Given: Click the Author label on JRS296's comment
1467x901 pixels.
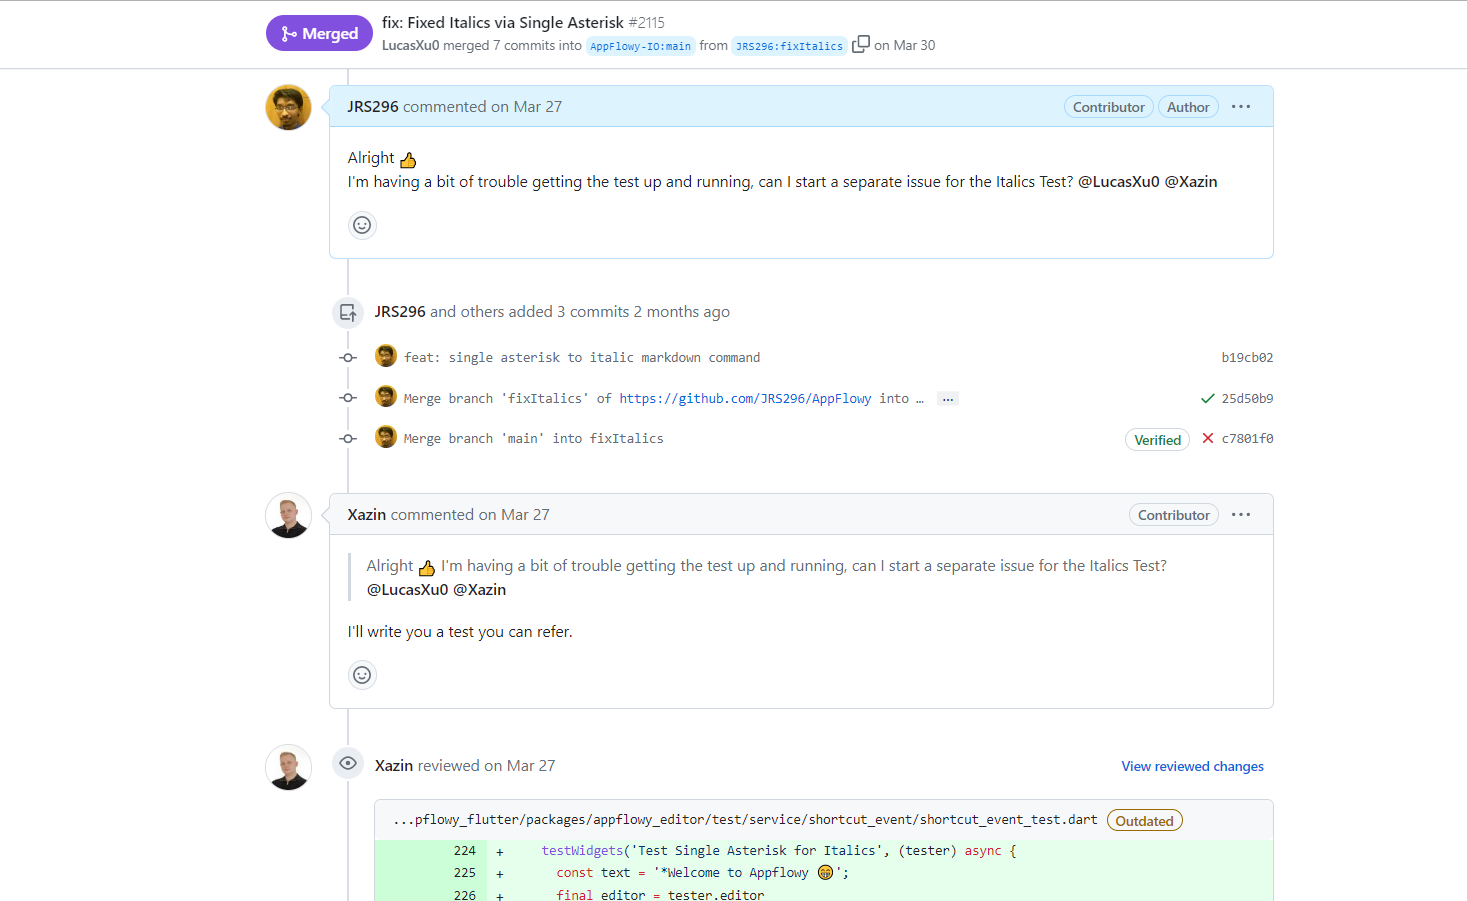Looking at the screenshot, I should (1188, 107).
